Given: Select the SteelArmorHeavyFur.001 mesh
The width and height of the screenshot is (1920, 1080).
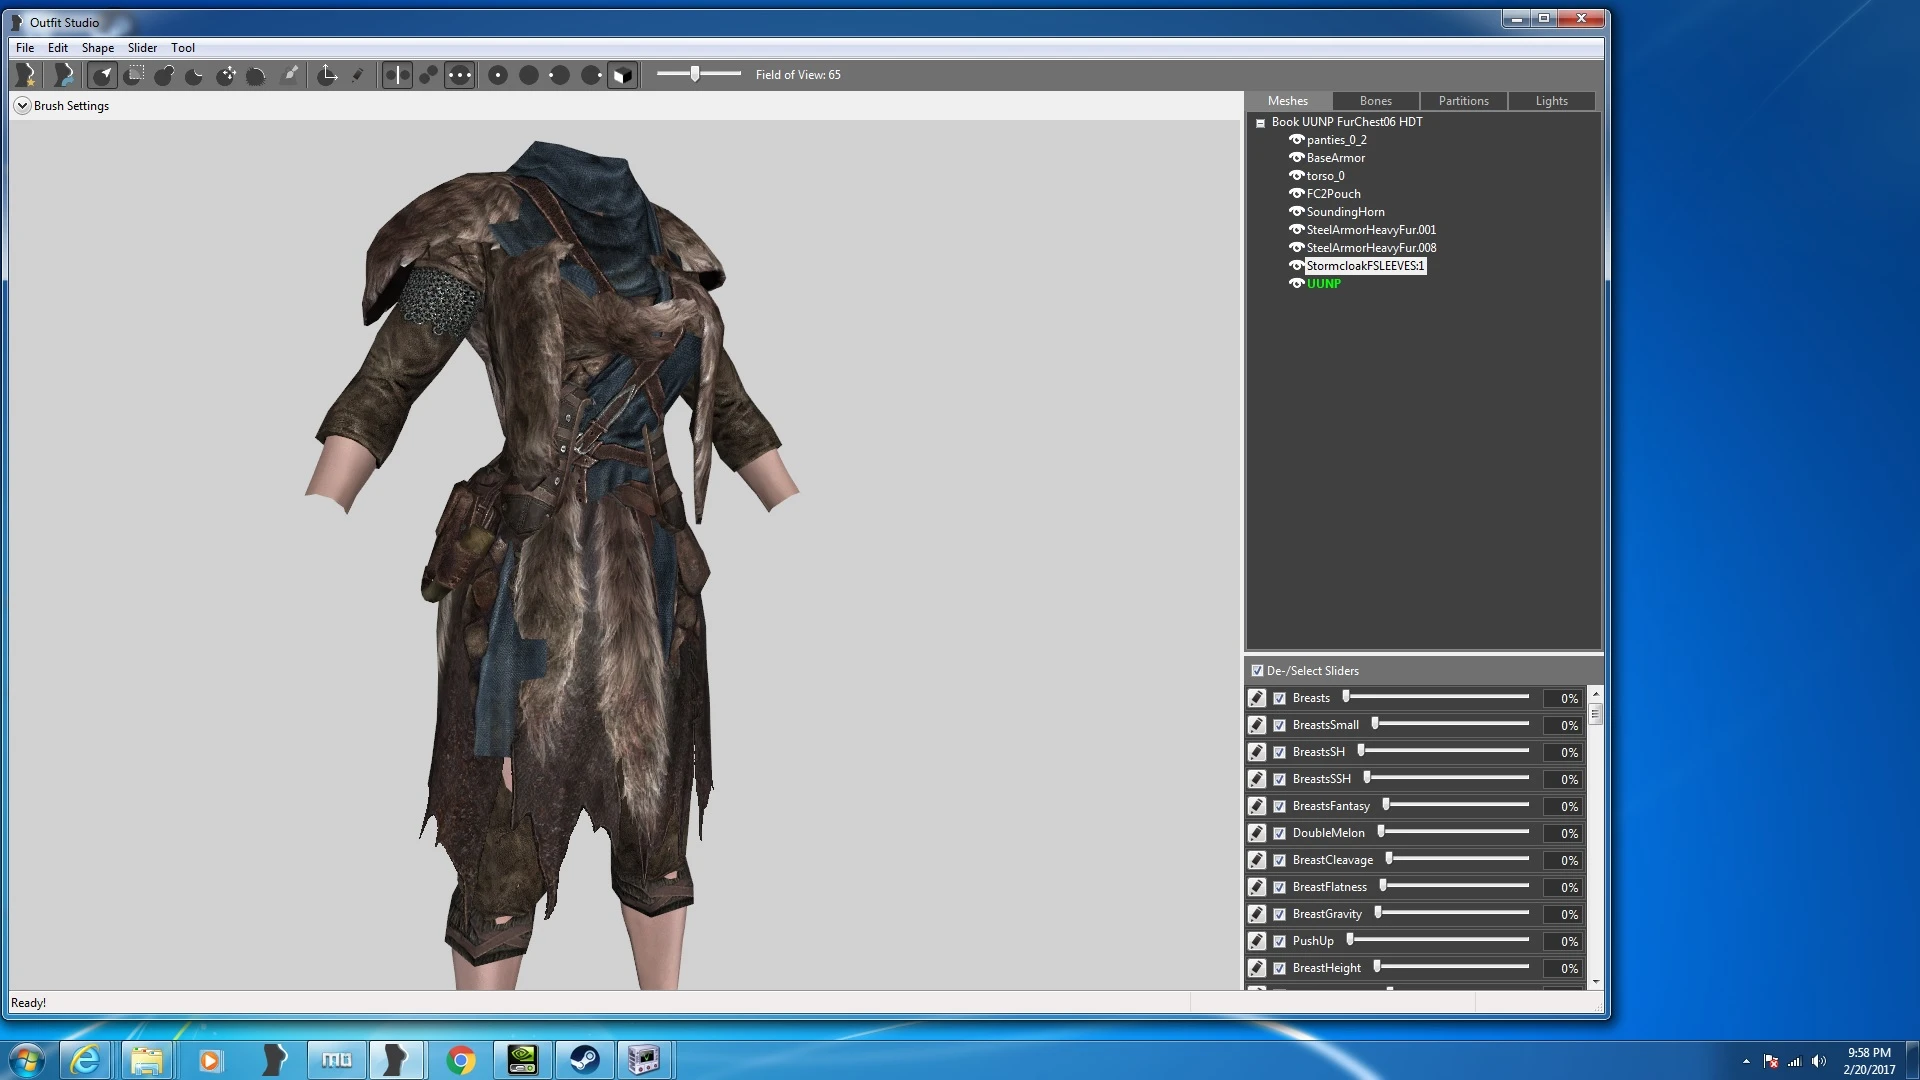Looking at the screenshot, I should (x=1371, y=230).
